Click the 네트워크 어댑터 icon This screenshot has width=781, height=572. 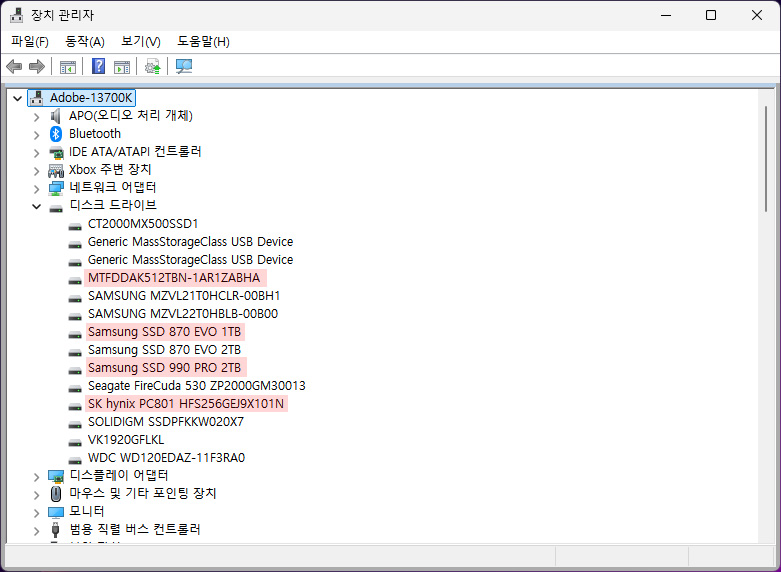coord(56,188)
